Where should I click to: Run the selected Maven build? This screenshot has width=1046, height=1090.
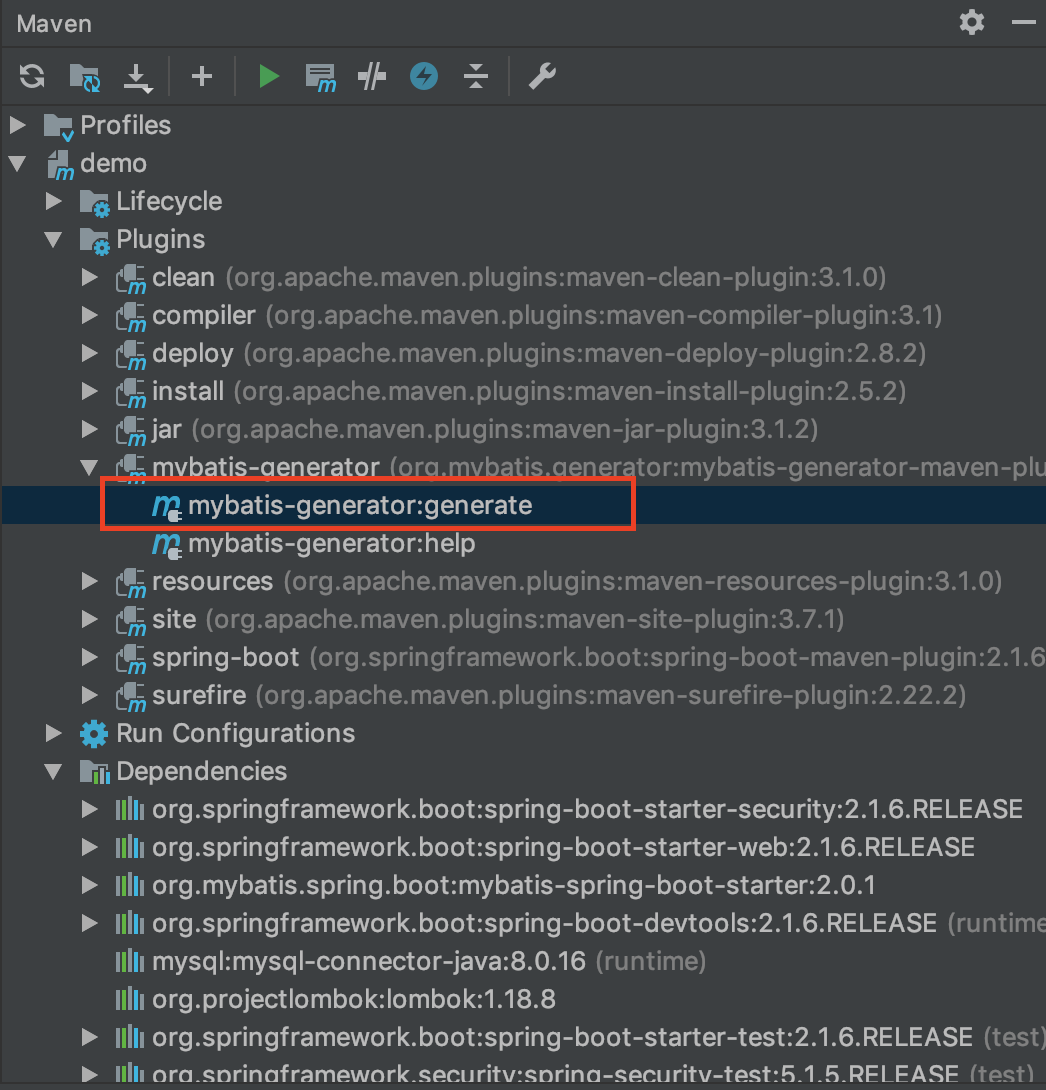click(268, 76)
